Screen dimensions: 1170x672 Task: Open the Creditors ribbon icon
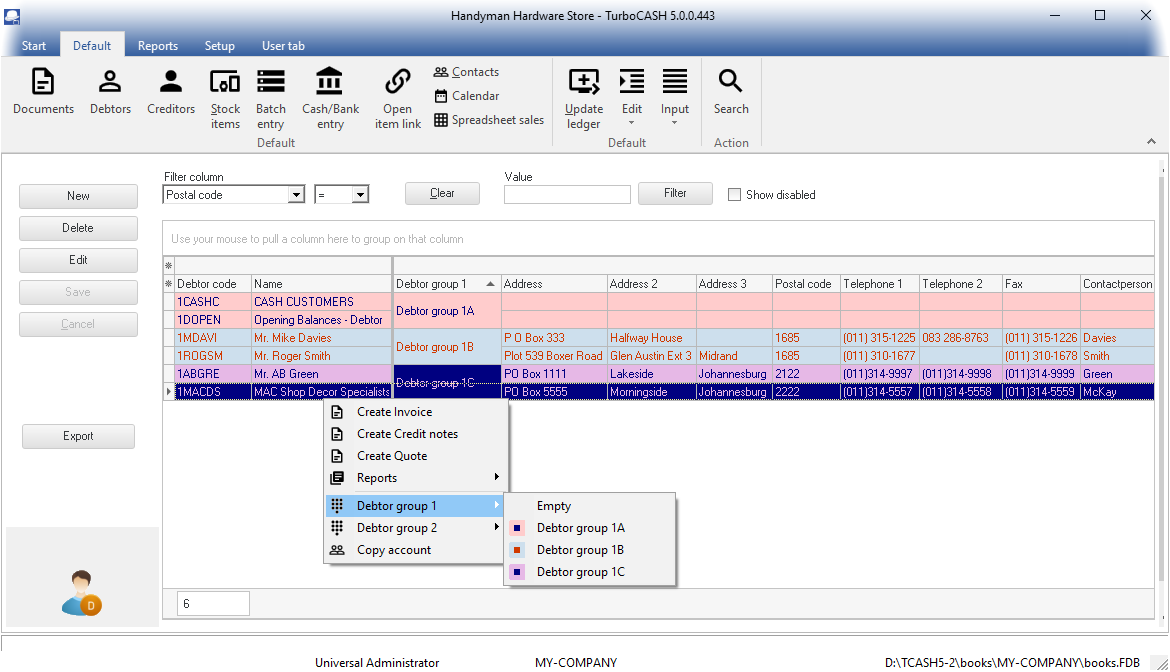click(171, 92)
